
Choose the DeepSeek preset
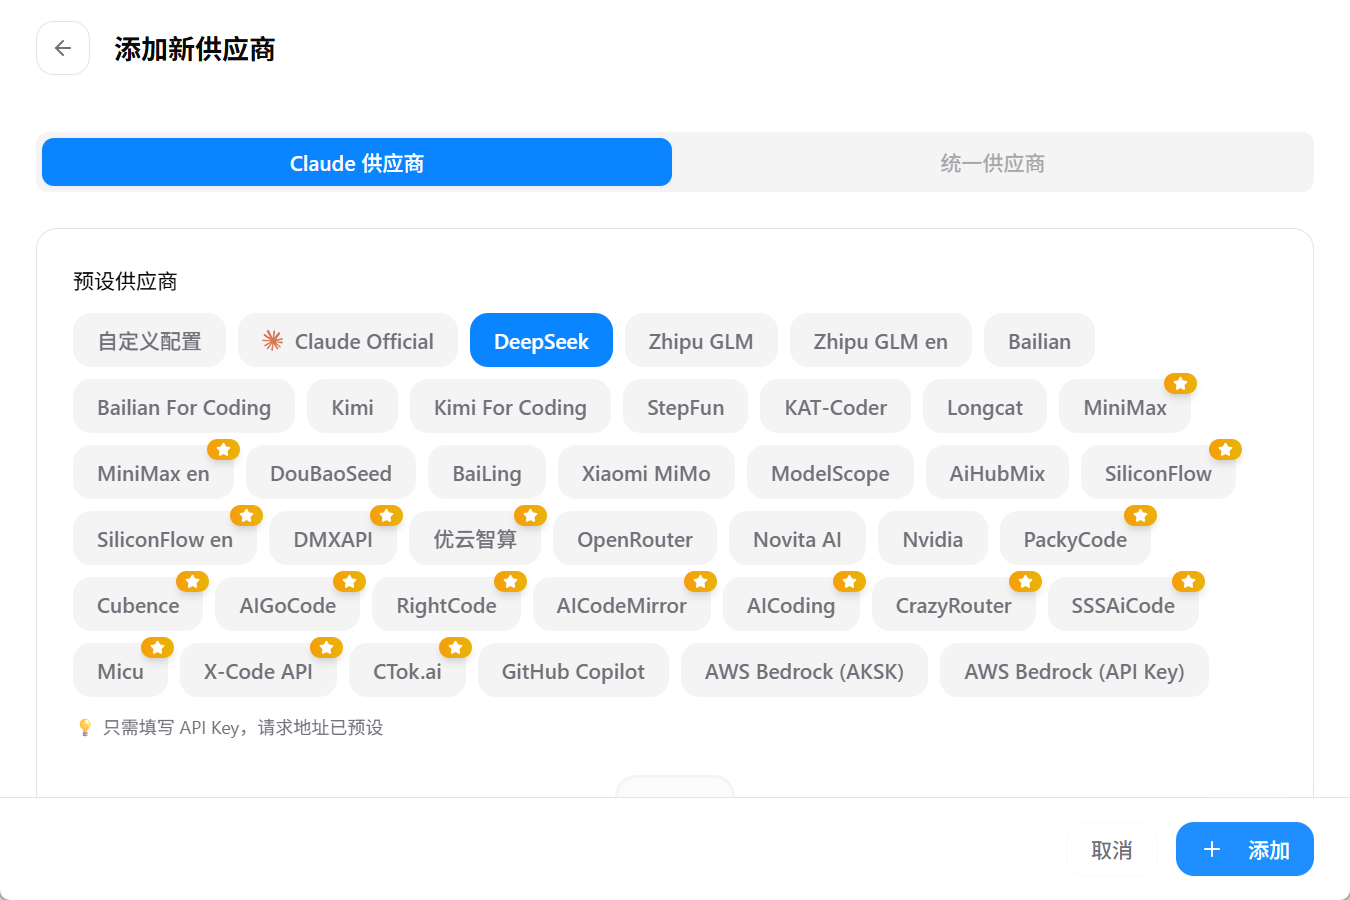point(541,341)
